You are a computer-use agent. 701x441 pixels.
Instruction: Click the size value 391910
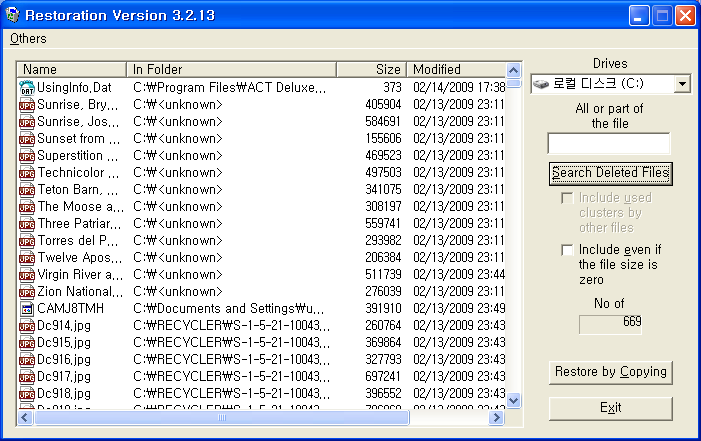[383, 309]
